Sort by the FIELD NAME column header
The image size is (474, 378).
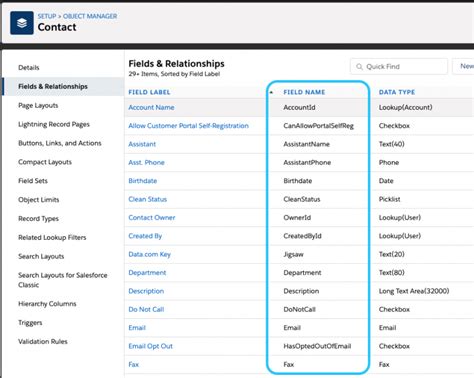point(304,92)
